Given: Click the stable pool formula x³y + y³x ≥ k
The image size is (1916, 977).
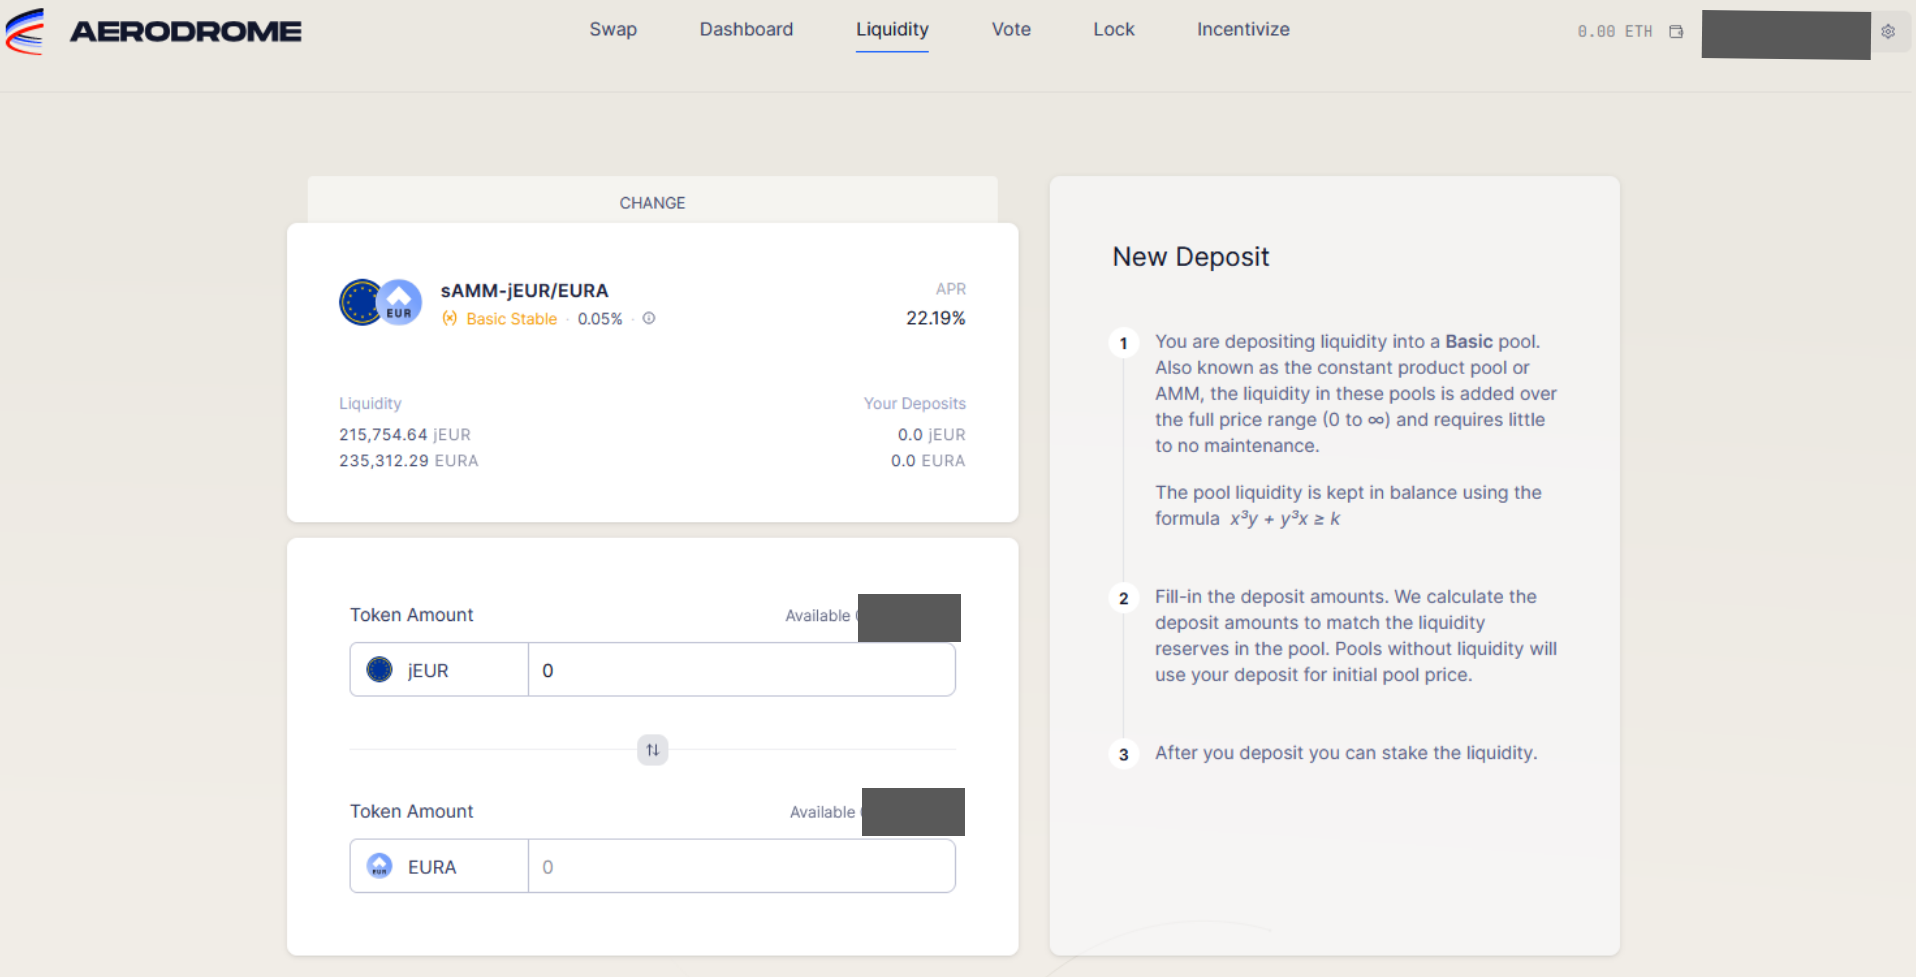Looking at the screenshot, I should (1285, 518).
